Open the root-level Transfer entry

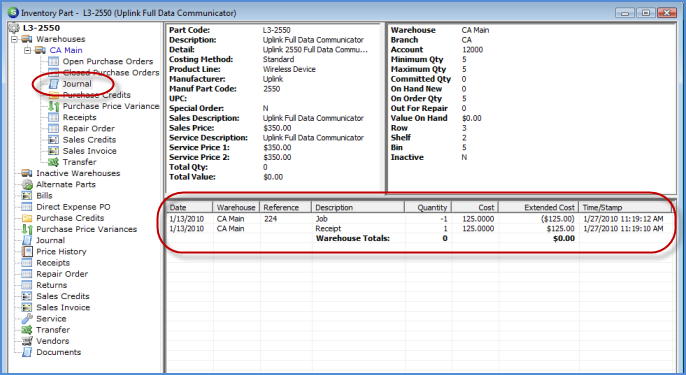point(53,330)
